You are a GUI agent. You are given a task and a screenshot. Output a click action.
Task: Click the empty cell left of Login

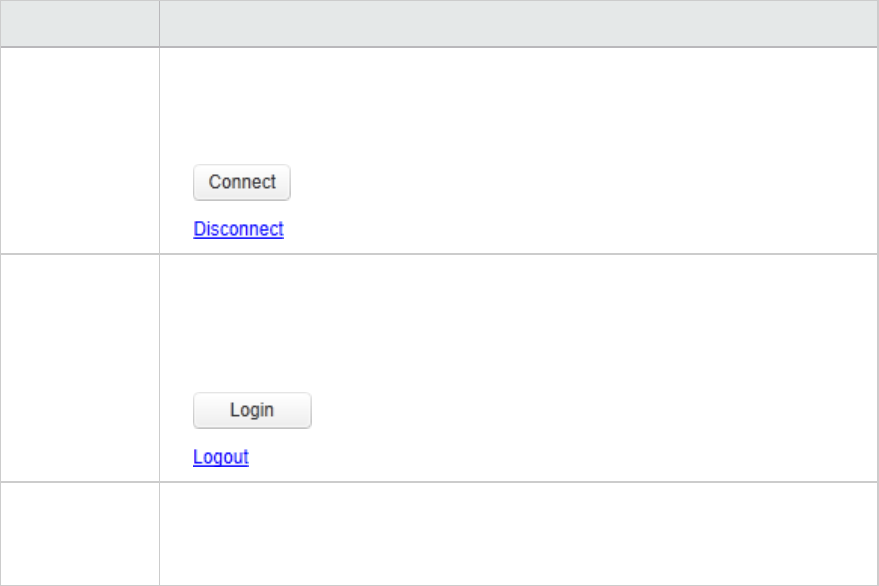[x=80, y=368]
